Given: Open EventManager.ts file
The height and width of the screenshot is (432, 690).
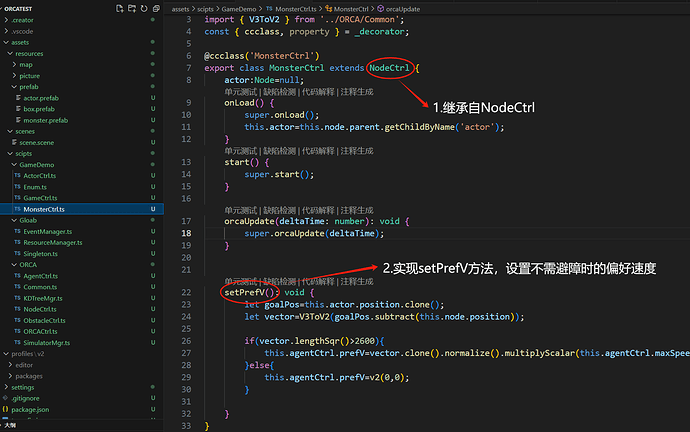Looking at the screenshot, I should coord(48,231).
